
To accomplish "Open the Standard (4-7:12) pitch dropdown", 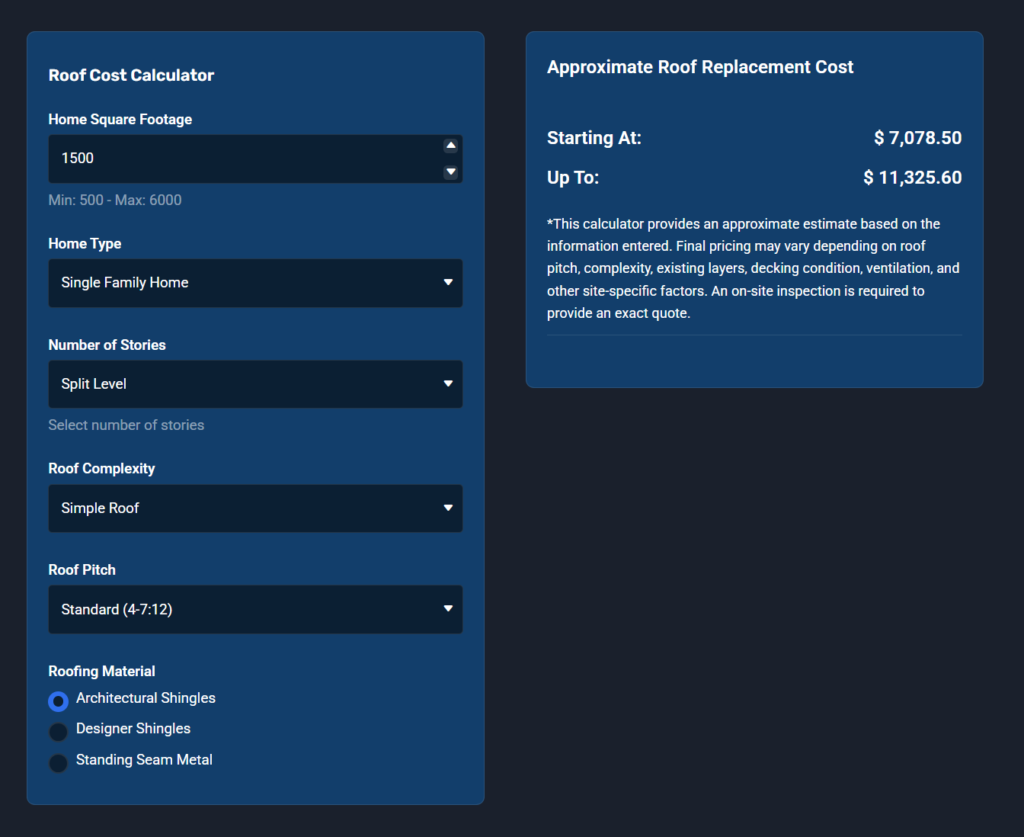I will (x=240, y=609).
